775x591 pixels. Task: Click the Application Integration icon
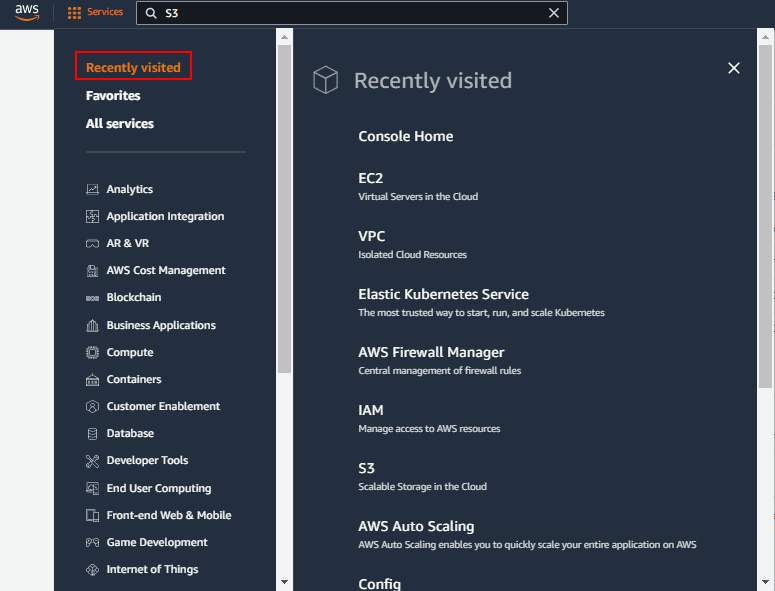[x=92, y=216]
